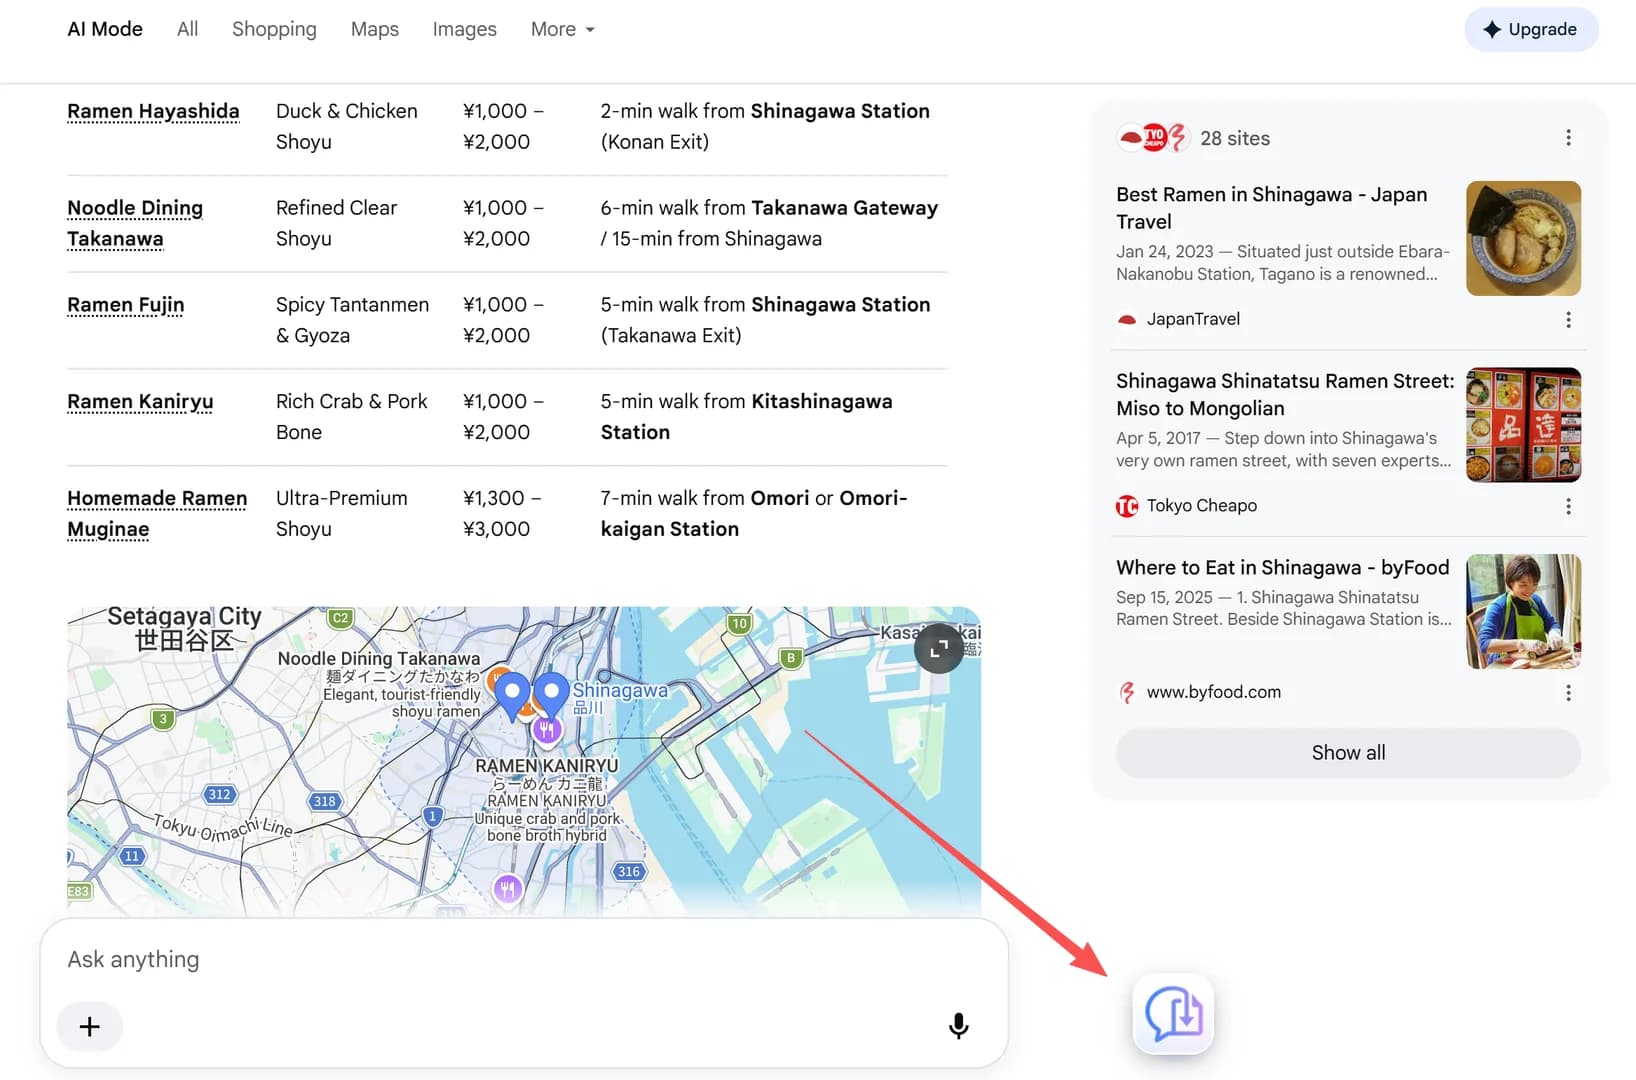
Task: Click the www.byfood.com source text
Action: point(1213,692)
